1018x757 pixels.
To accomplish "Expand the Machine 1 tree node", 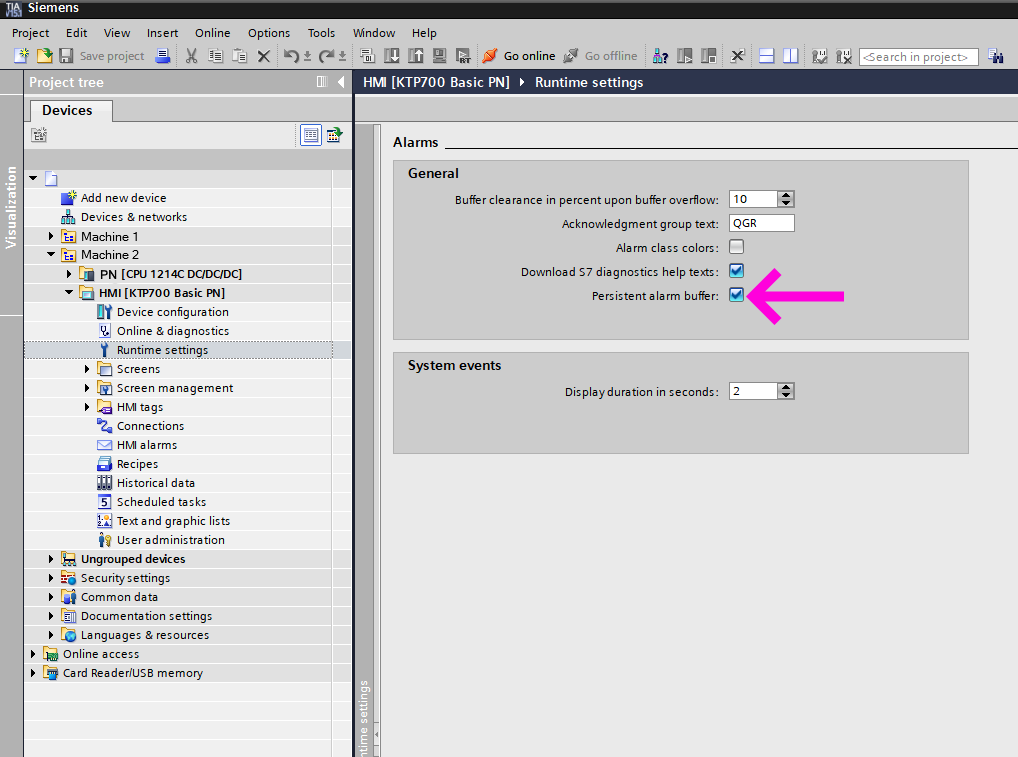I will pyautogui.click(x=52, y=237).
